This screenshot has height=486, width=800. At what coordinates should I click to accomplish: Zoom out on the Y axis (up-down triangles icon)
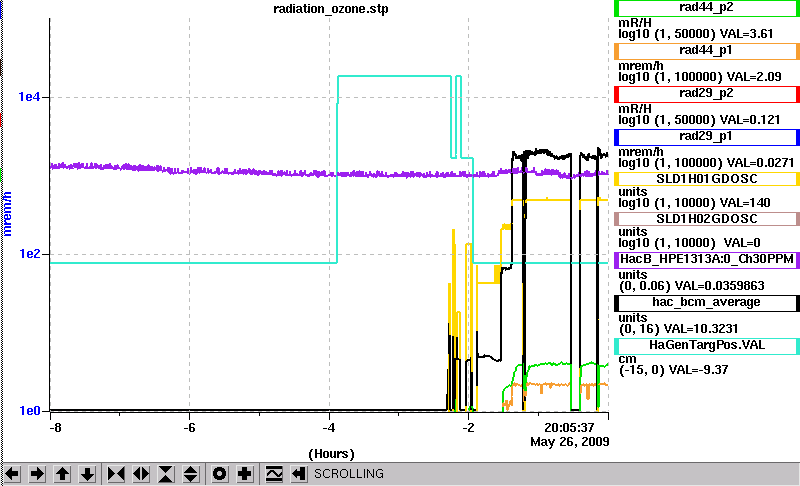pos(191,474)
